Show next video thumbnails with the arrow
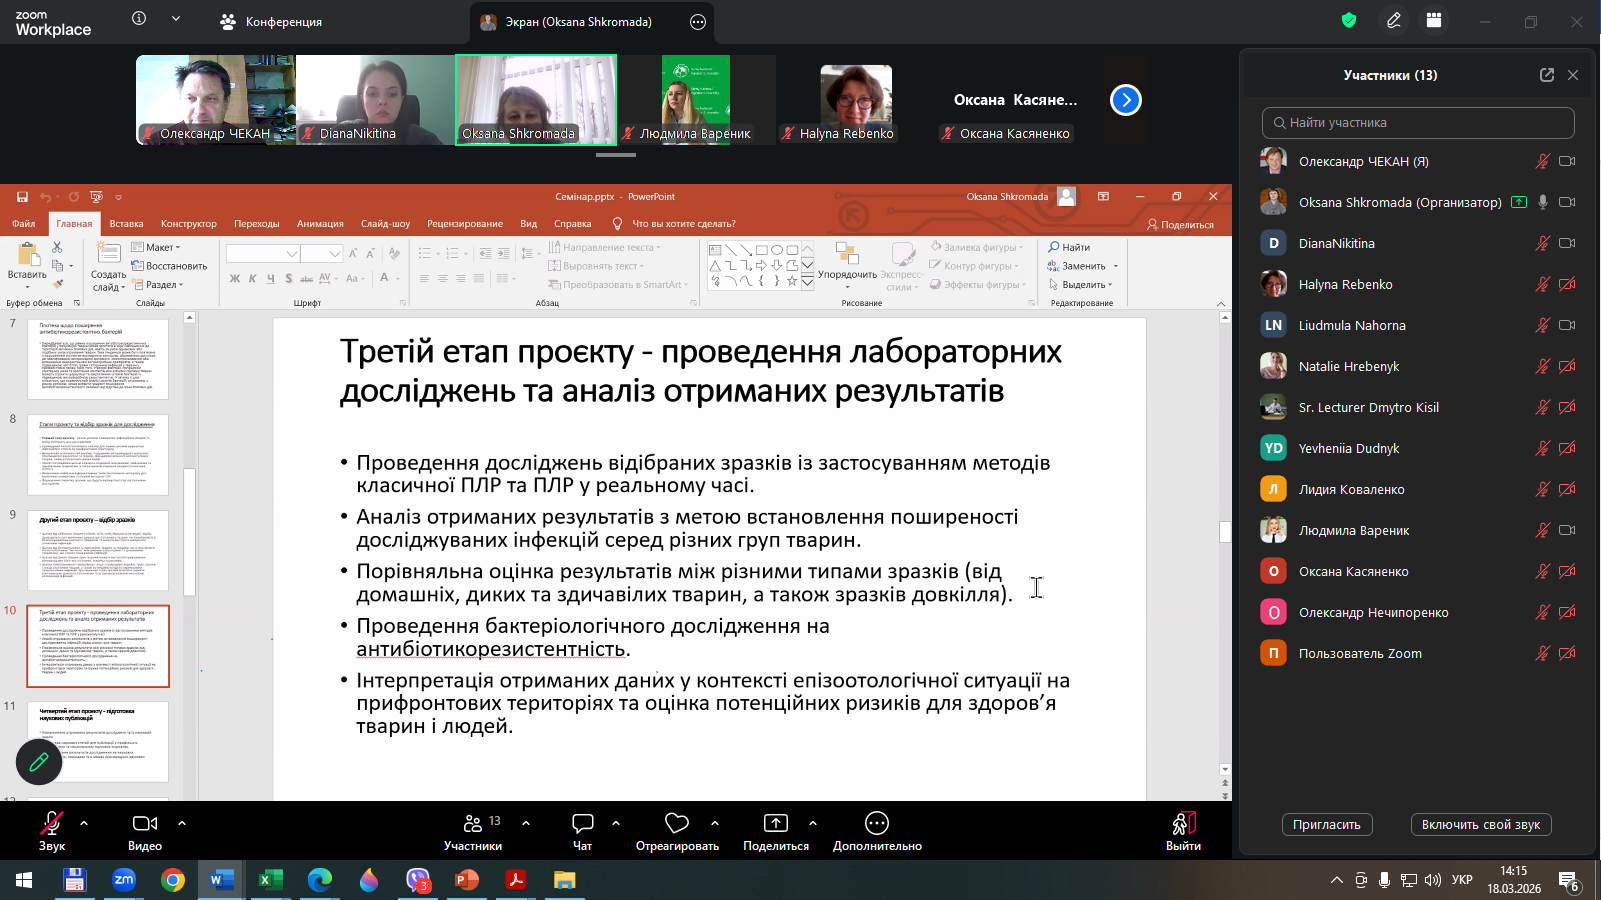The height and width of the screenshot is (900, 1601). click(1126, 100)
